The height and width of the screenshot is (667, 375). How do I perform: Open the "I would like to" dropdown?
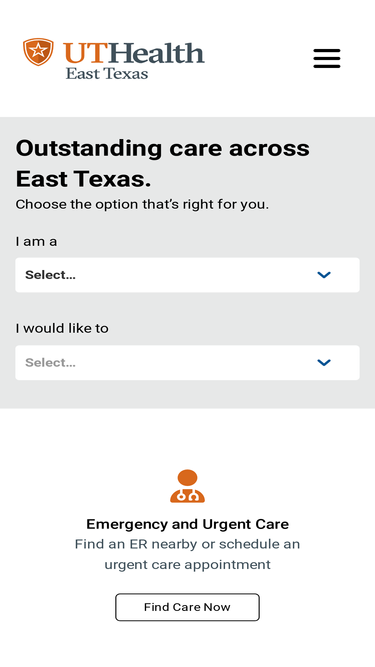click(x=188, y=362)
